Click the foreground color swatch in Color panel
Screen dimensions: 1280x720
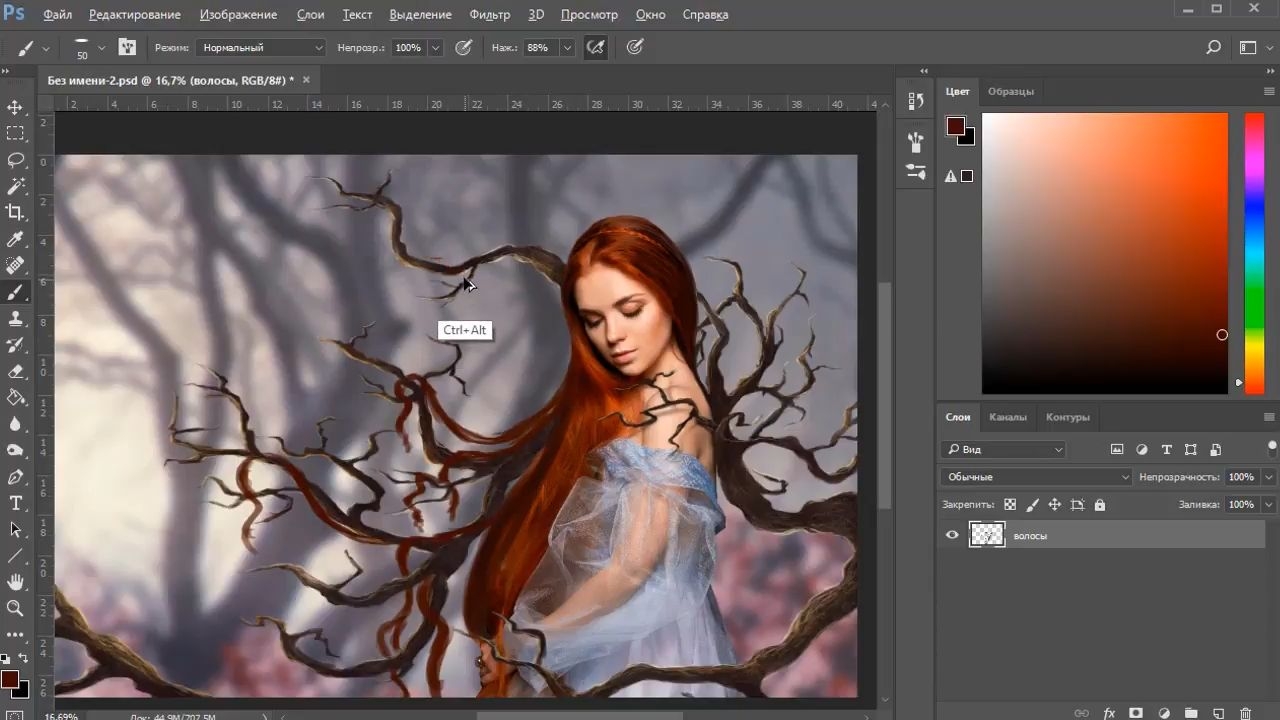click(x=956, y=126)
